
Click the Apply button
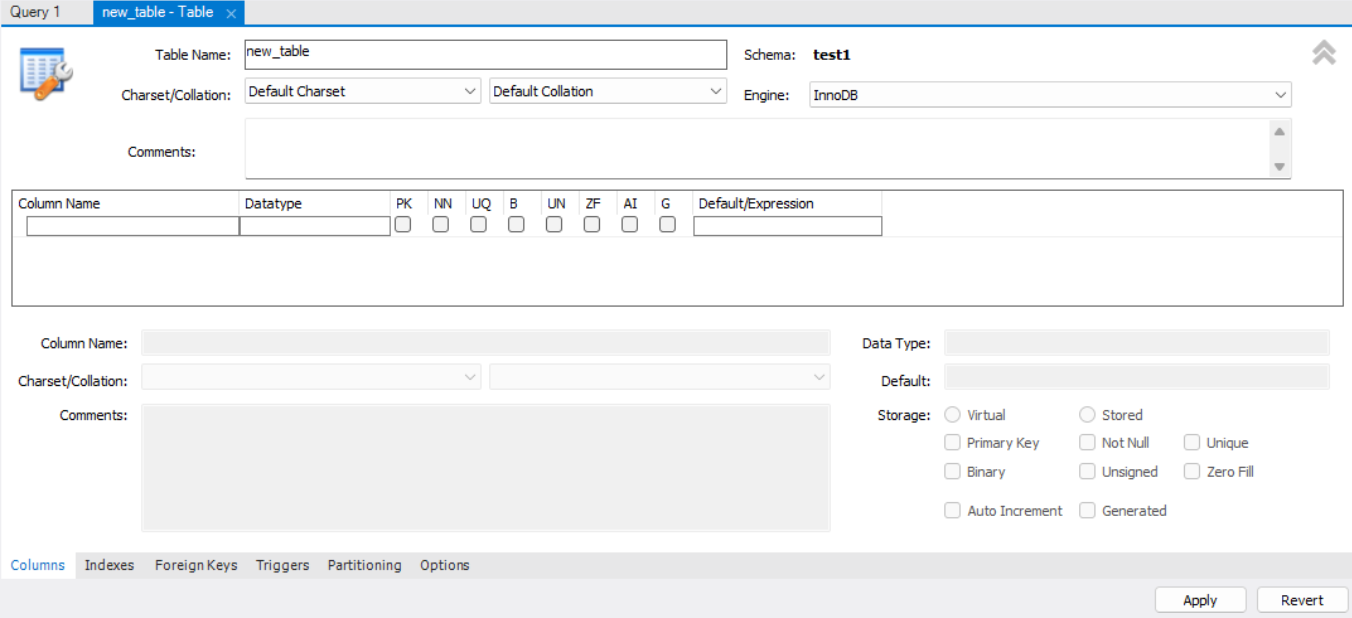(1200, 600)
